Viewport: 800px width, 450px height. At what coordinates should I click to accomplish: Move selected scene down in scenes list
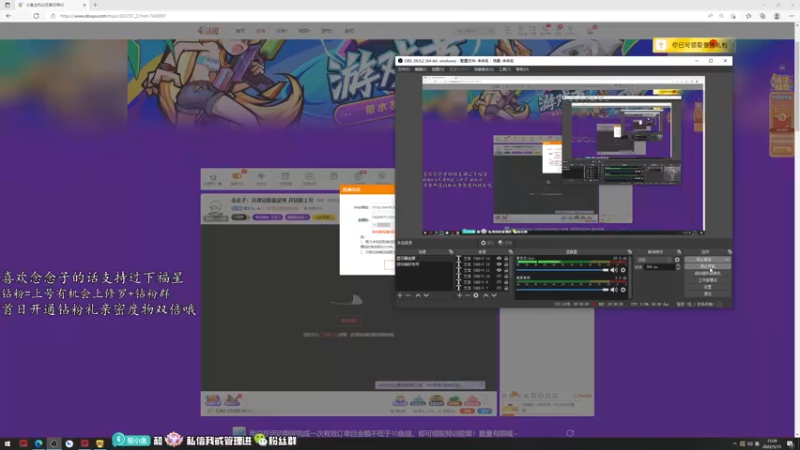click(426, 295)
